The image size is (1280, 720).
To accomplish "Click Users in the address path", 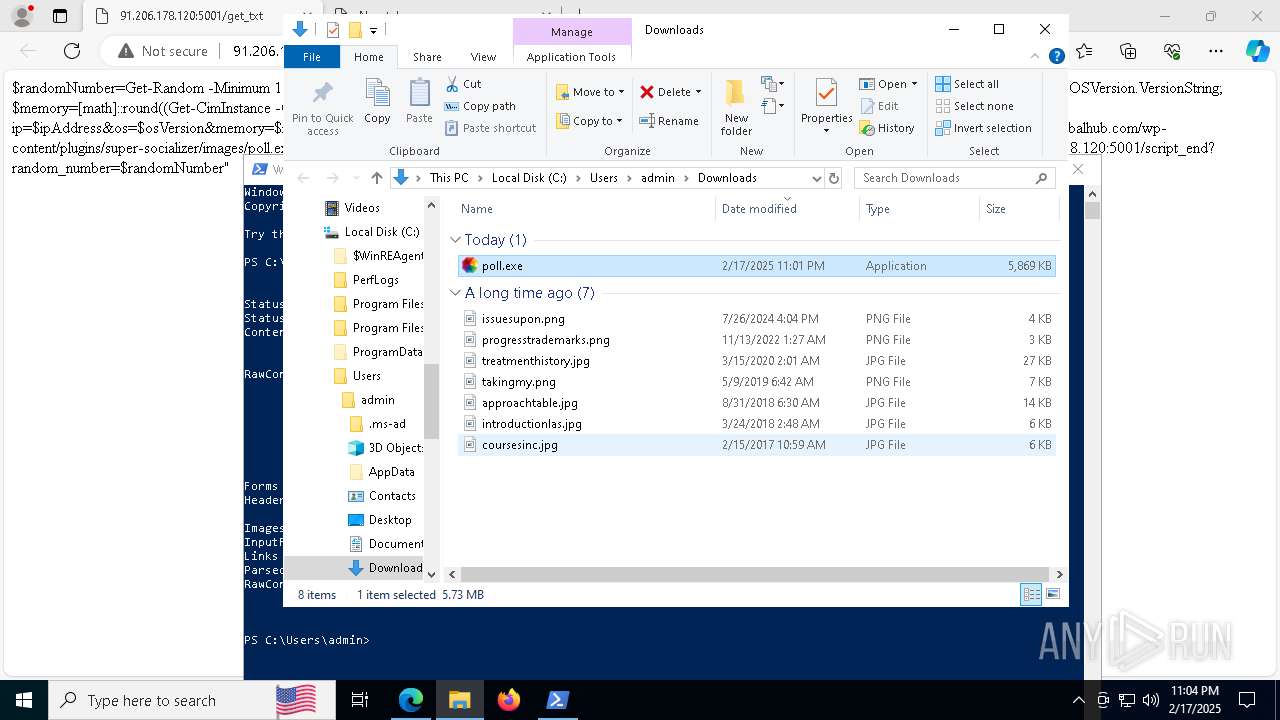I will (603, 178).
